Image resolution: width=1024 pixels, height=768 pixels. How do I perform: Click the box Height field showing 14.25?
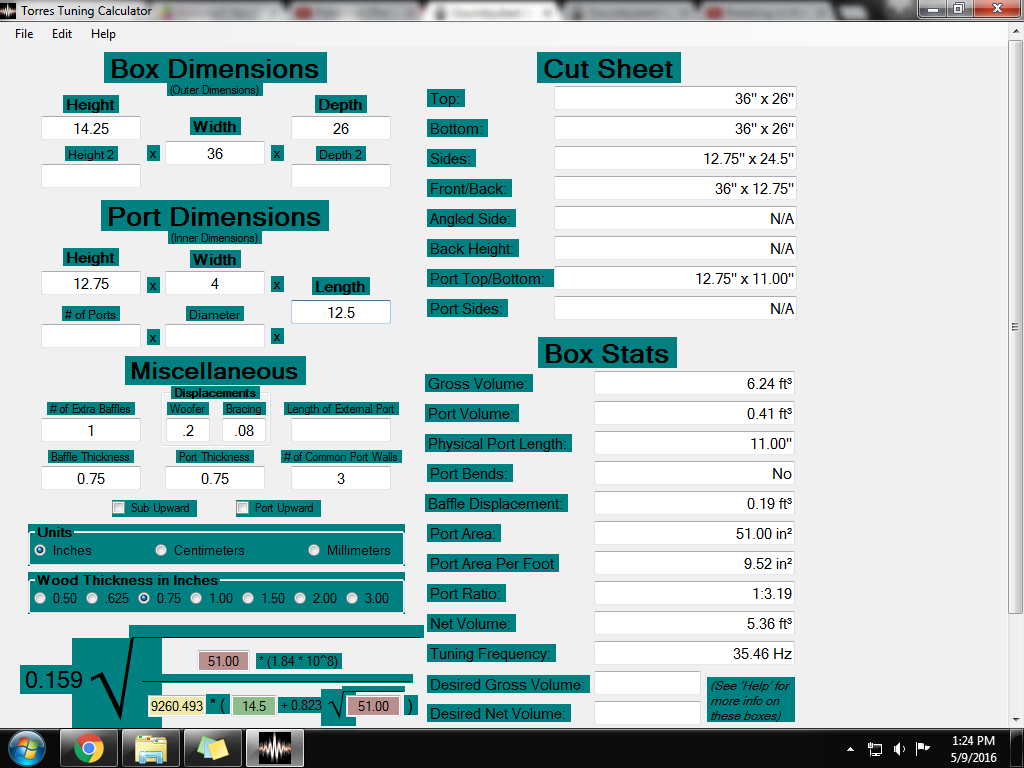pos(91,129)
